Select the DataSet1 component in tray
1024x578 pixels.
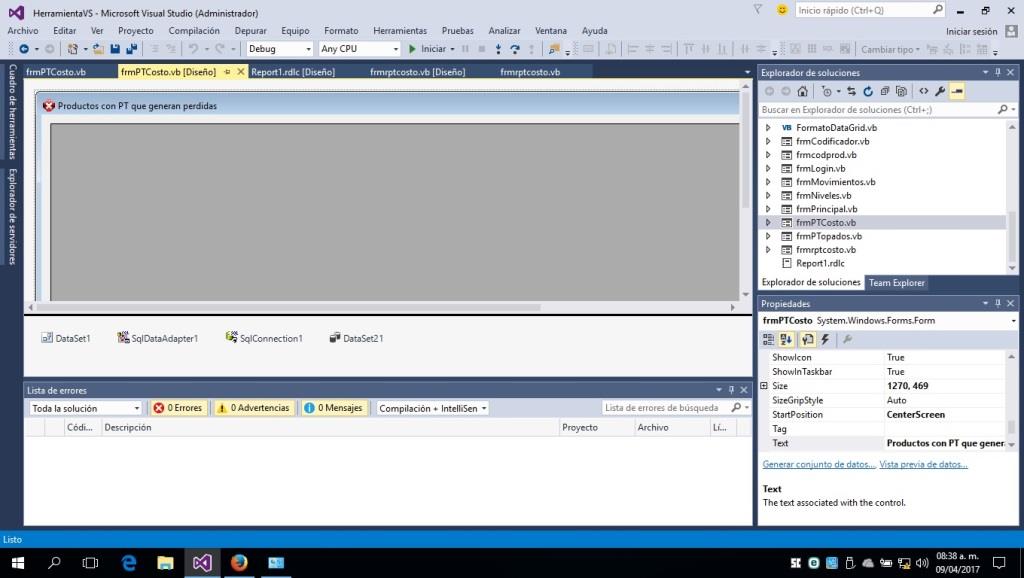pos(66,338)
